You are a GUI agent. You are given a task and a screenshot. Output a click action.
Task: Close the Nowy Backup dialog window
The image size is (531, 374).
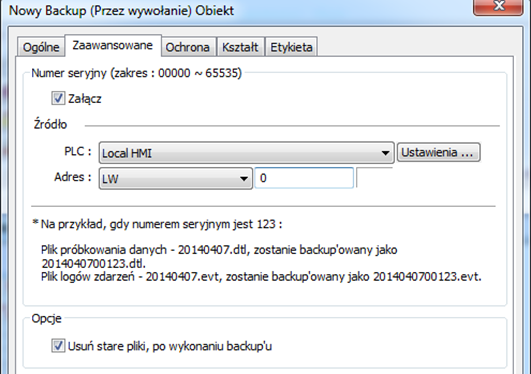pos(498,6)
